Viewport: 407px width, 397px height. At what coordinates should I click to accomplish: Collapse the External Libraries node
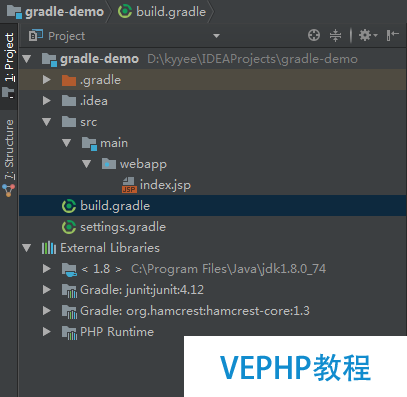pyautogui.click(x=27, y=248)
